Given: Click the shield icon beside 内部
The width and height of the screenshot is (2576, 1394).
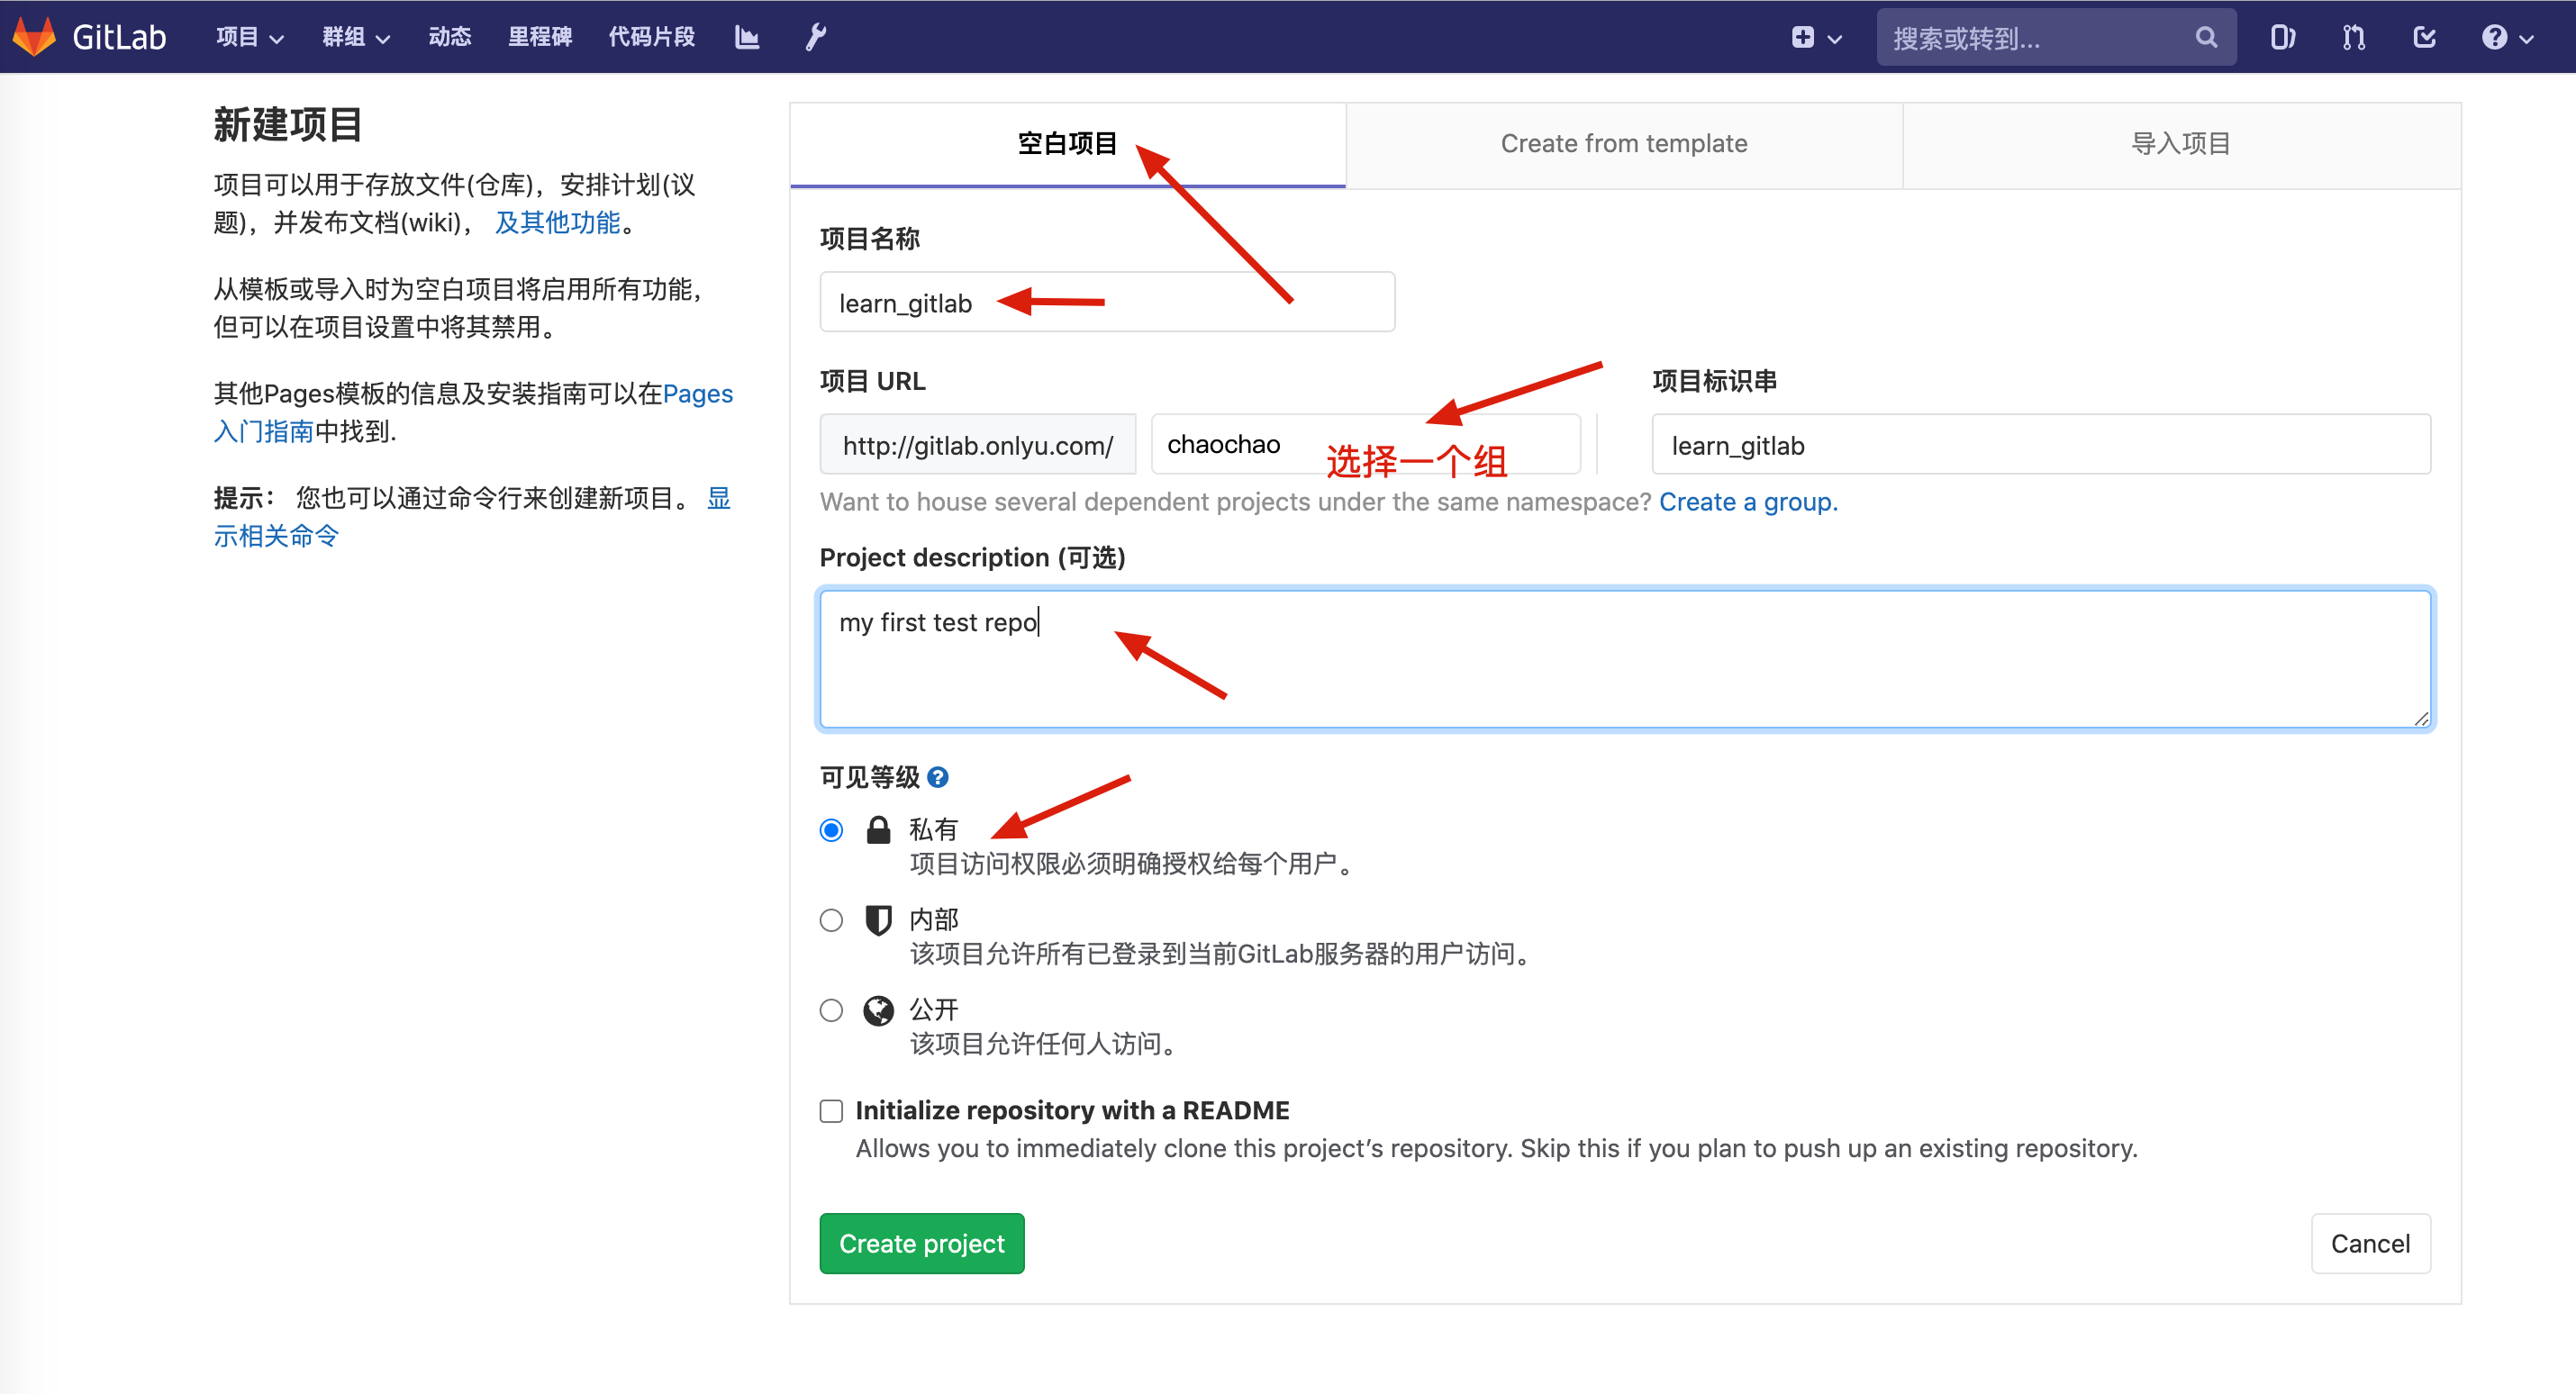Looking at the screenshot, I should (878, 920).
